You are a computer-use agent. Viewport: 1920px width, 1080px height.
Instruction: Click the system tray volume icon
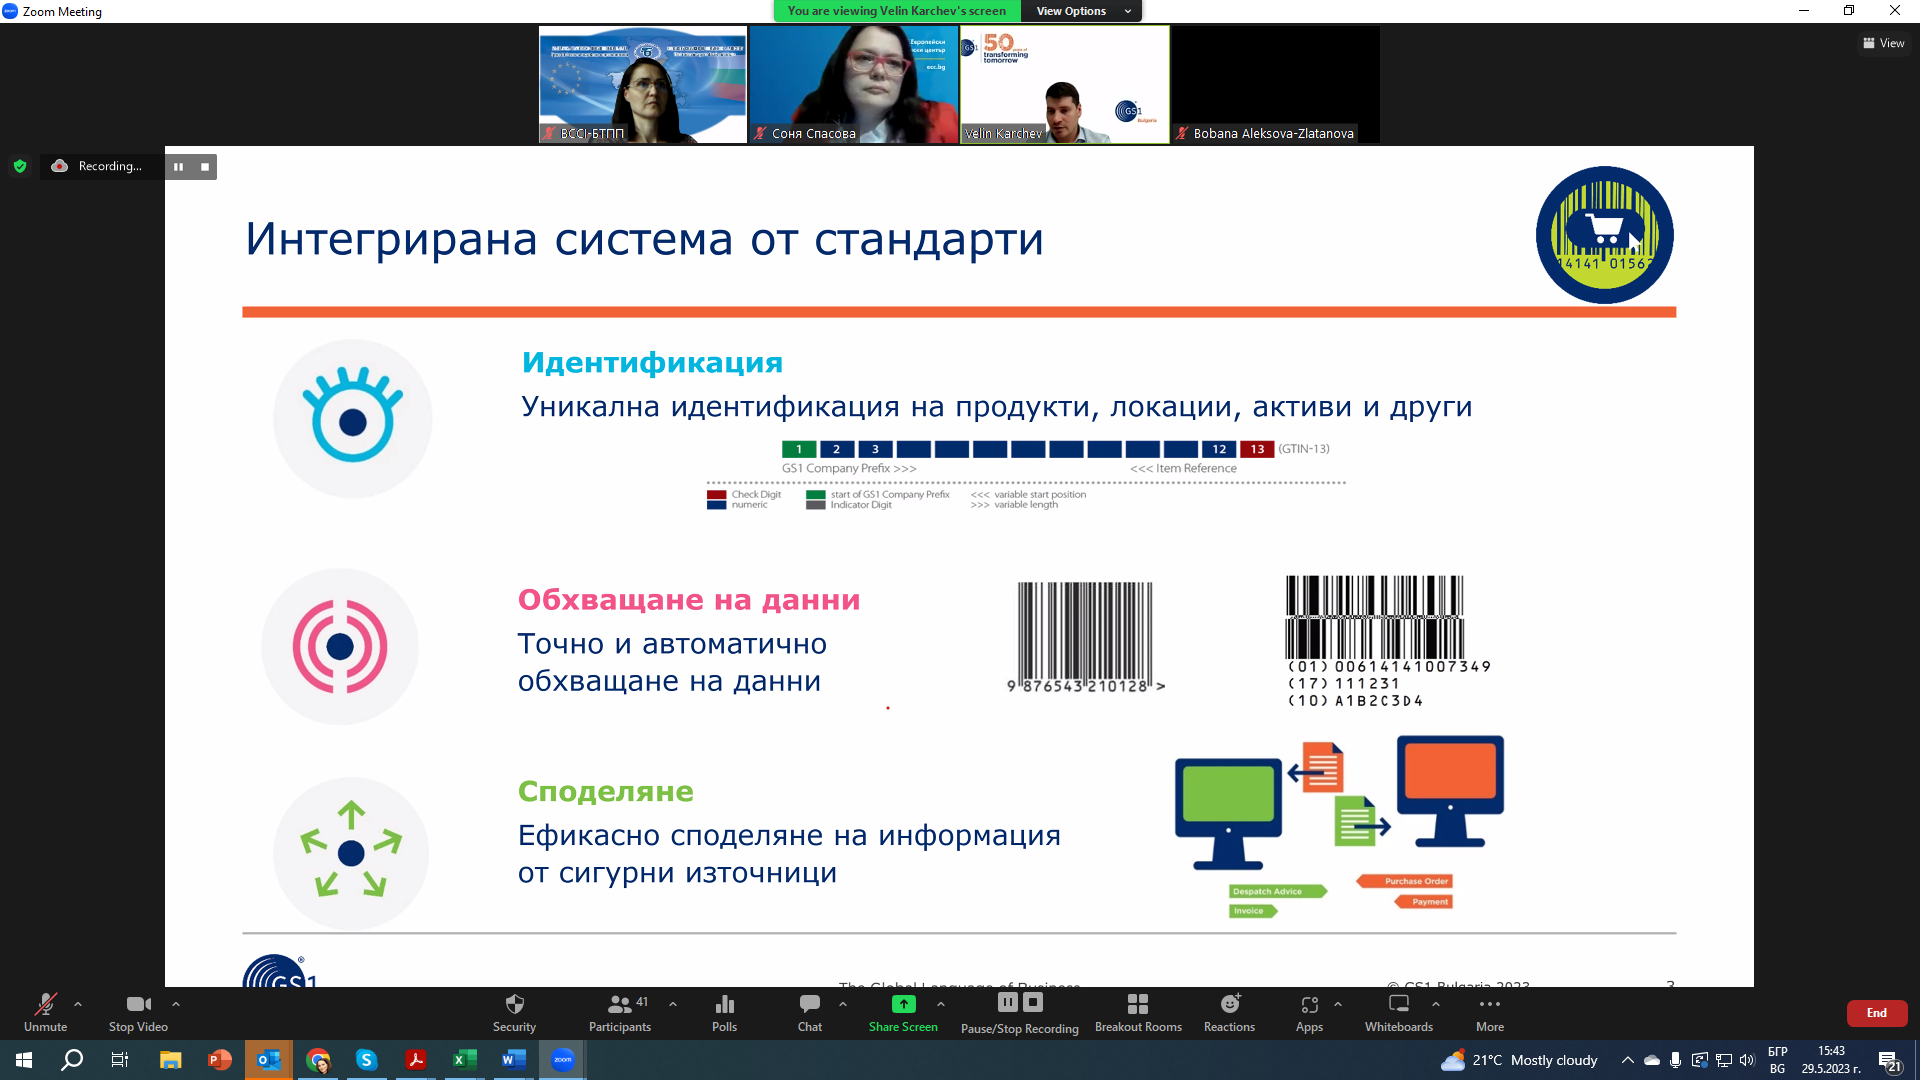click(1747, 1060)
